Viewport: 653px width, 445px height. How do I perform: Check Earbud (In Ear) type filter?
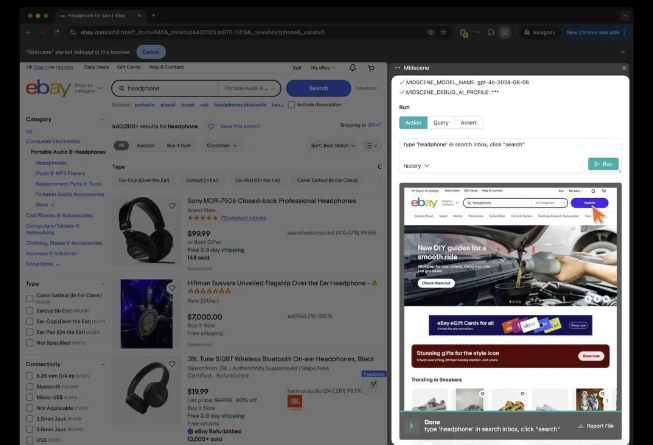click(29, 311)
